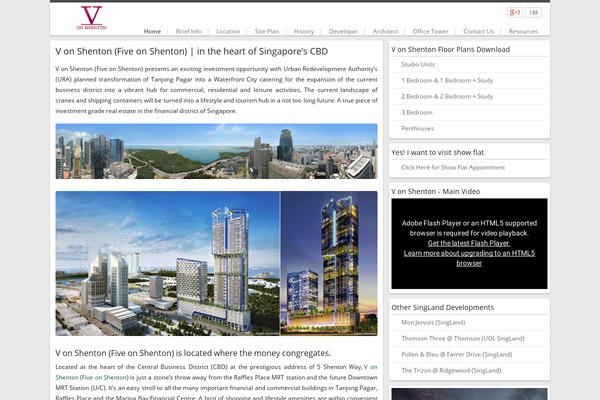
Task: Click the 188 share count badge
Action: [533, 13]
